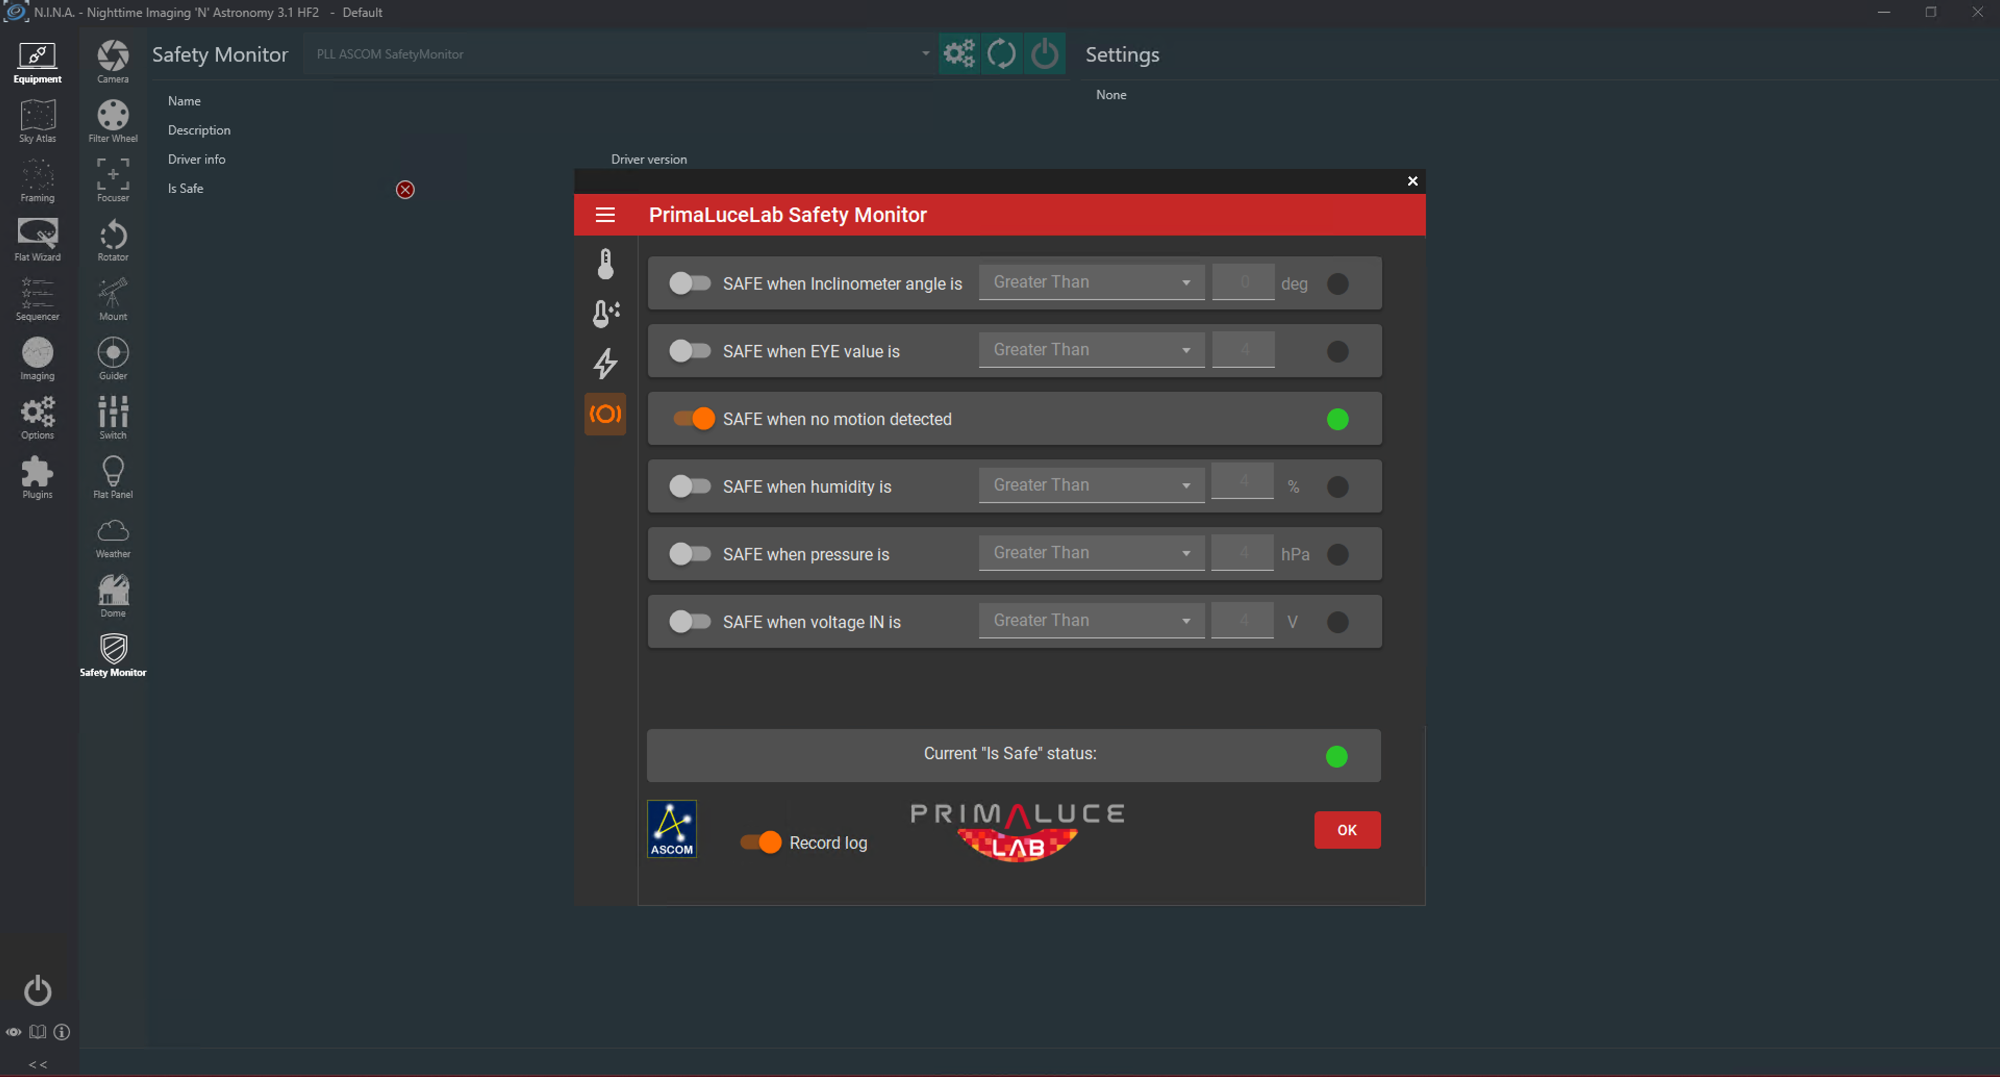The width and height of the screenshot is (2000, 1077).
Task: Select the Focuser equipment tab
Action: click(113, 181)
